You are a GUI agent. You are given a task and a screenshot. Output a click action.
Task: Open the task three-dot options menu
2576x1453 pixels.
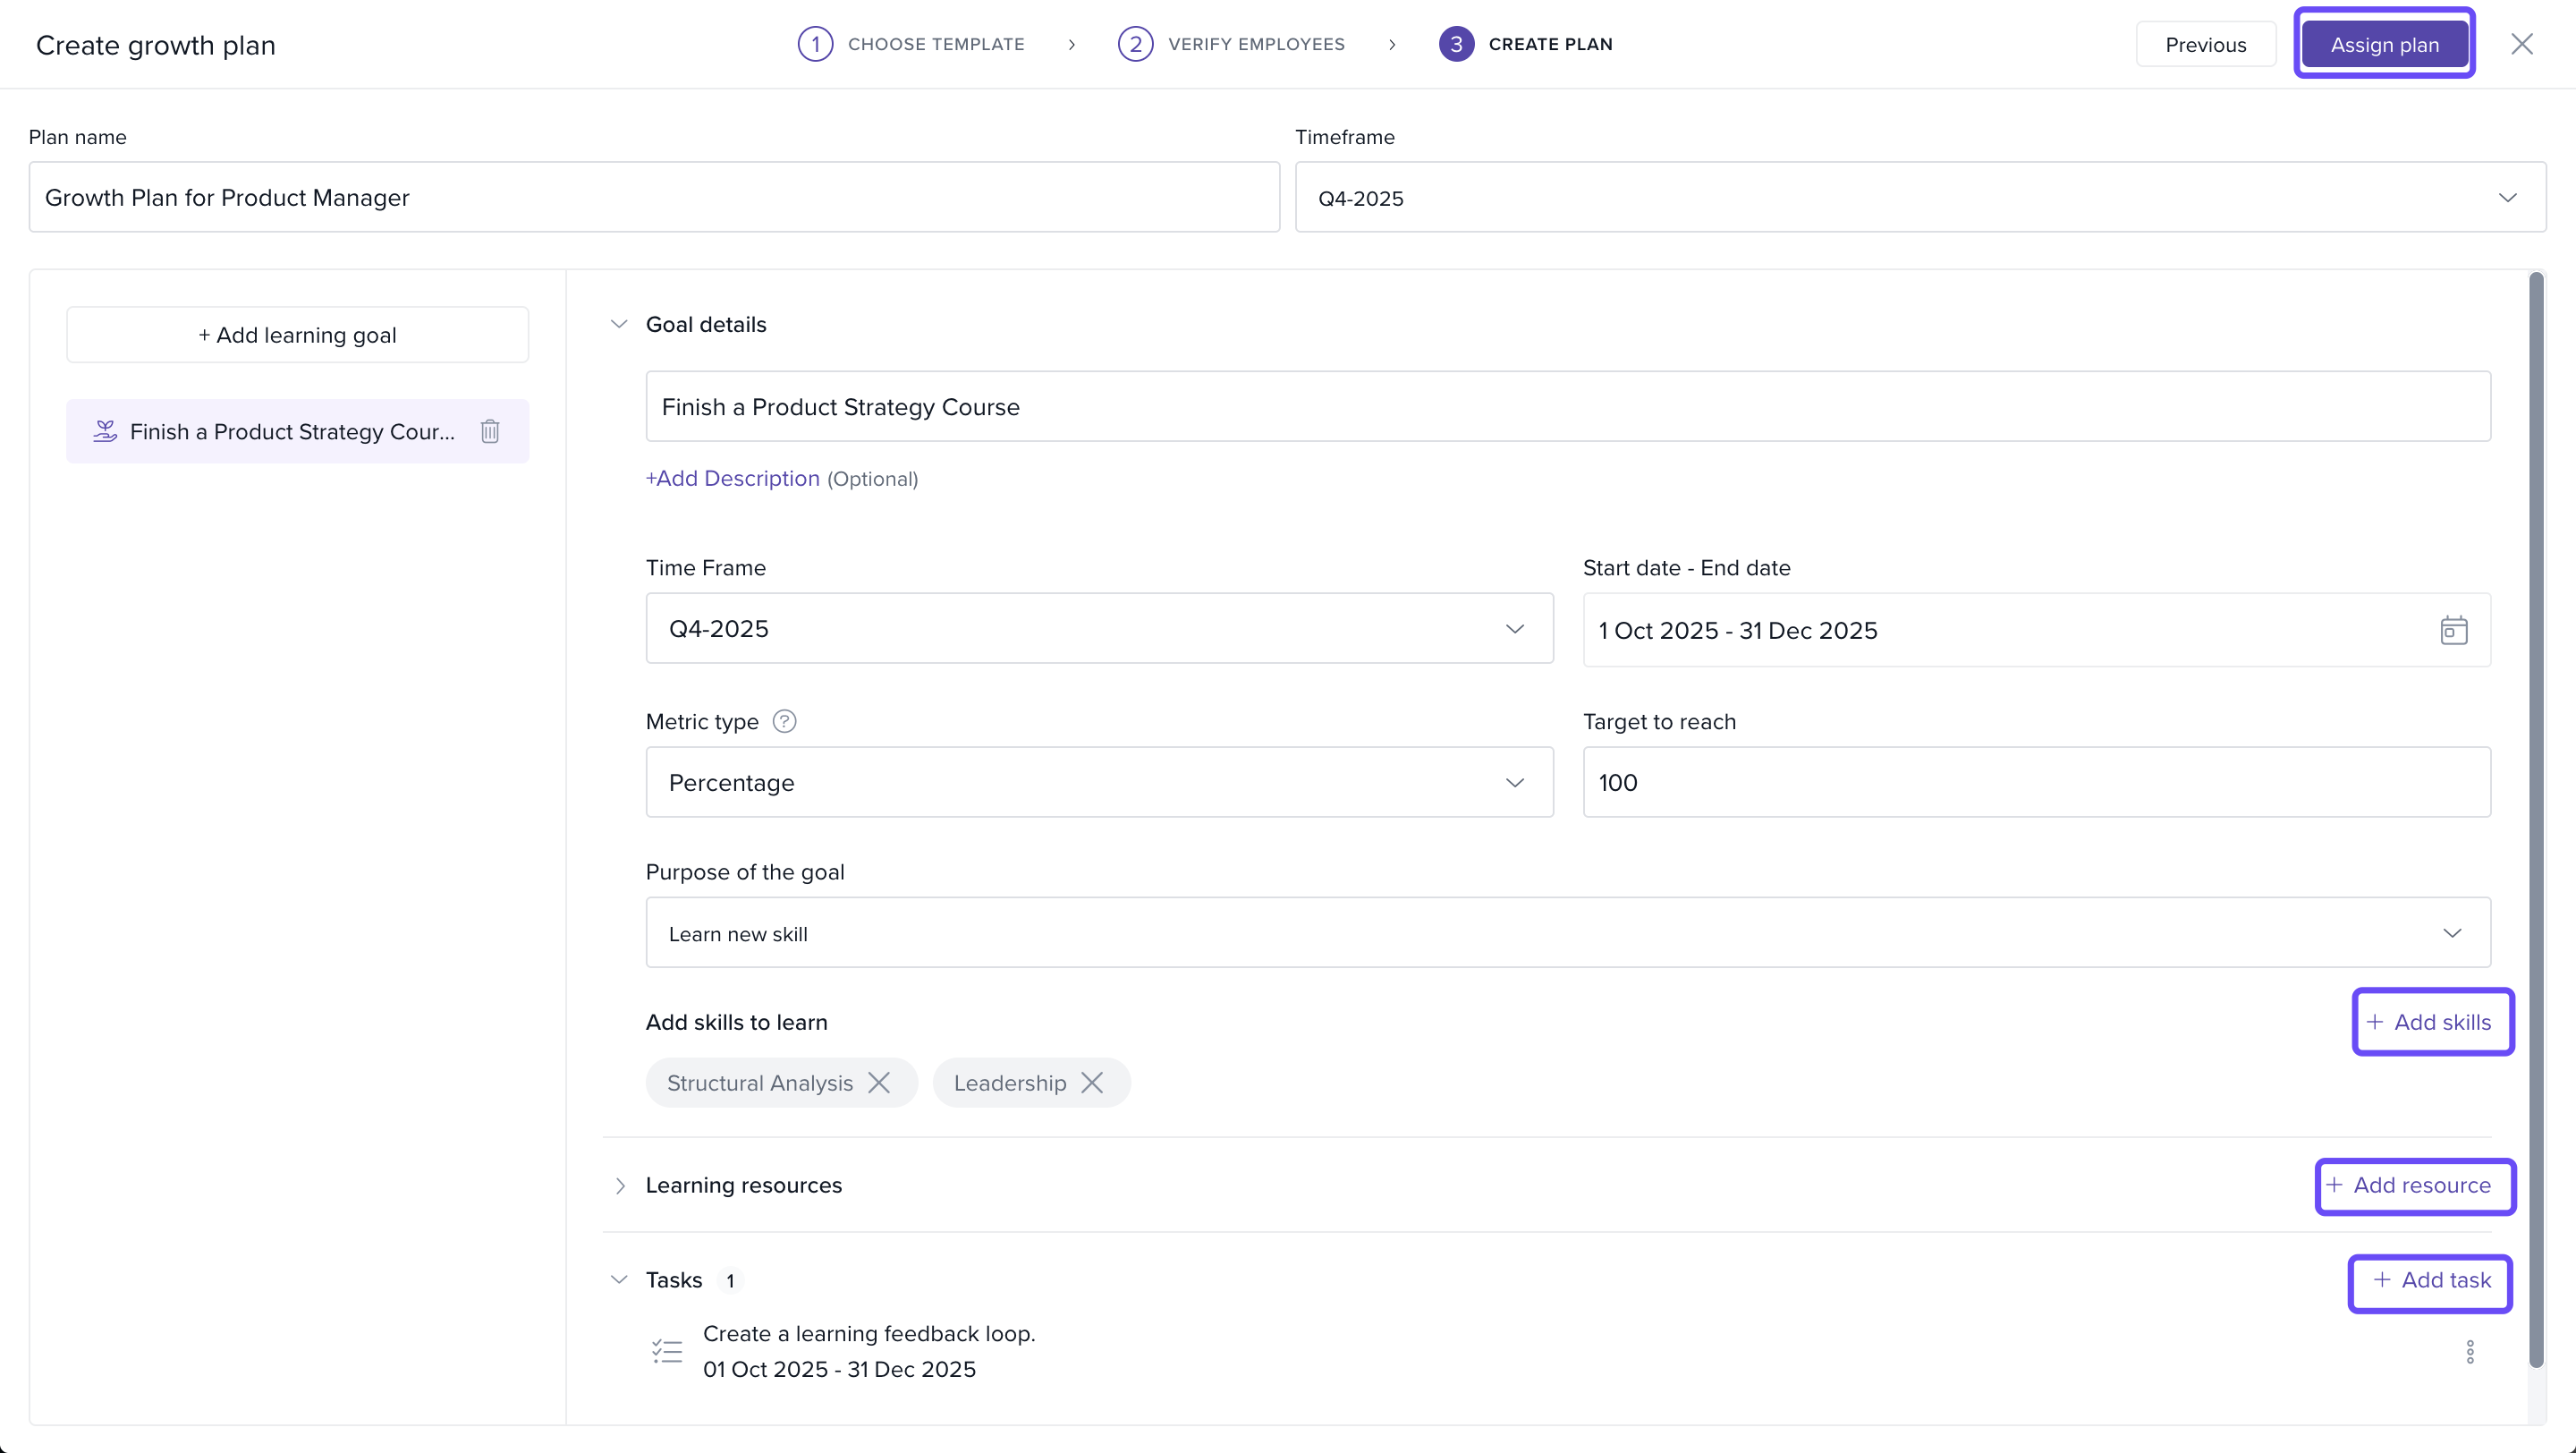click(x=2469, y=1352)
